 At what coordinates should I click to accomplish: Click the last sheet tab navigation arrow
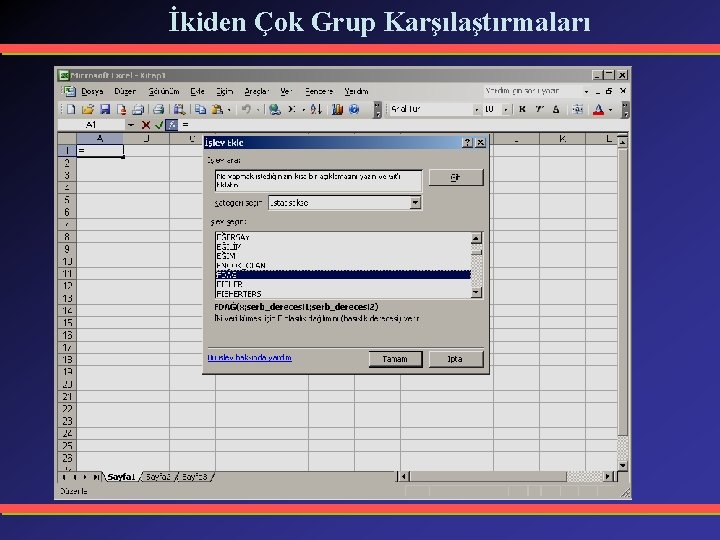[96, 477]
